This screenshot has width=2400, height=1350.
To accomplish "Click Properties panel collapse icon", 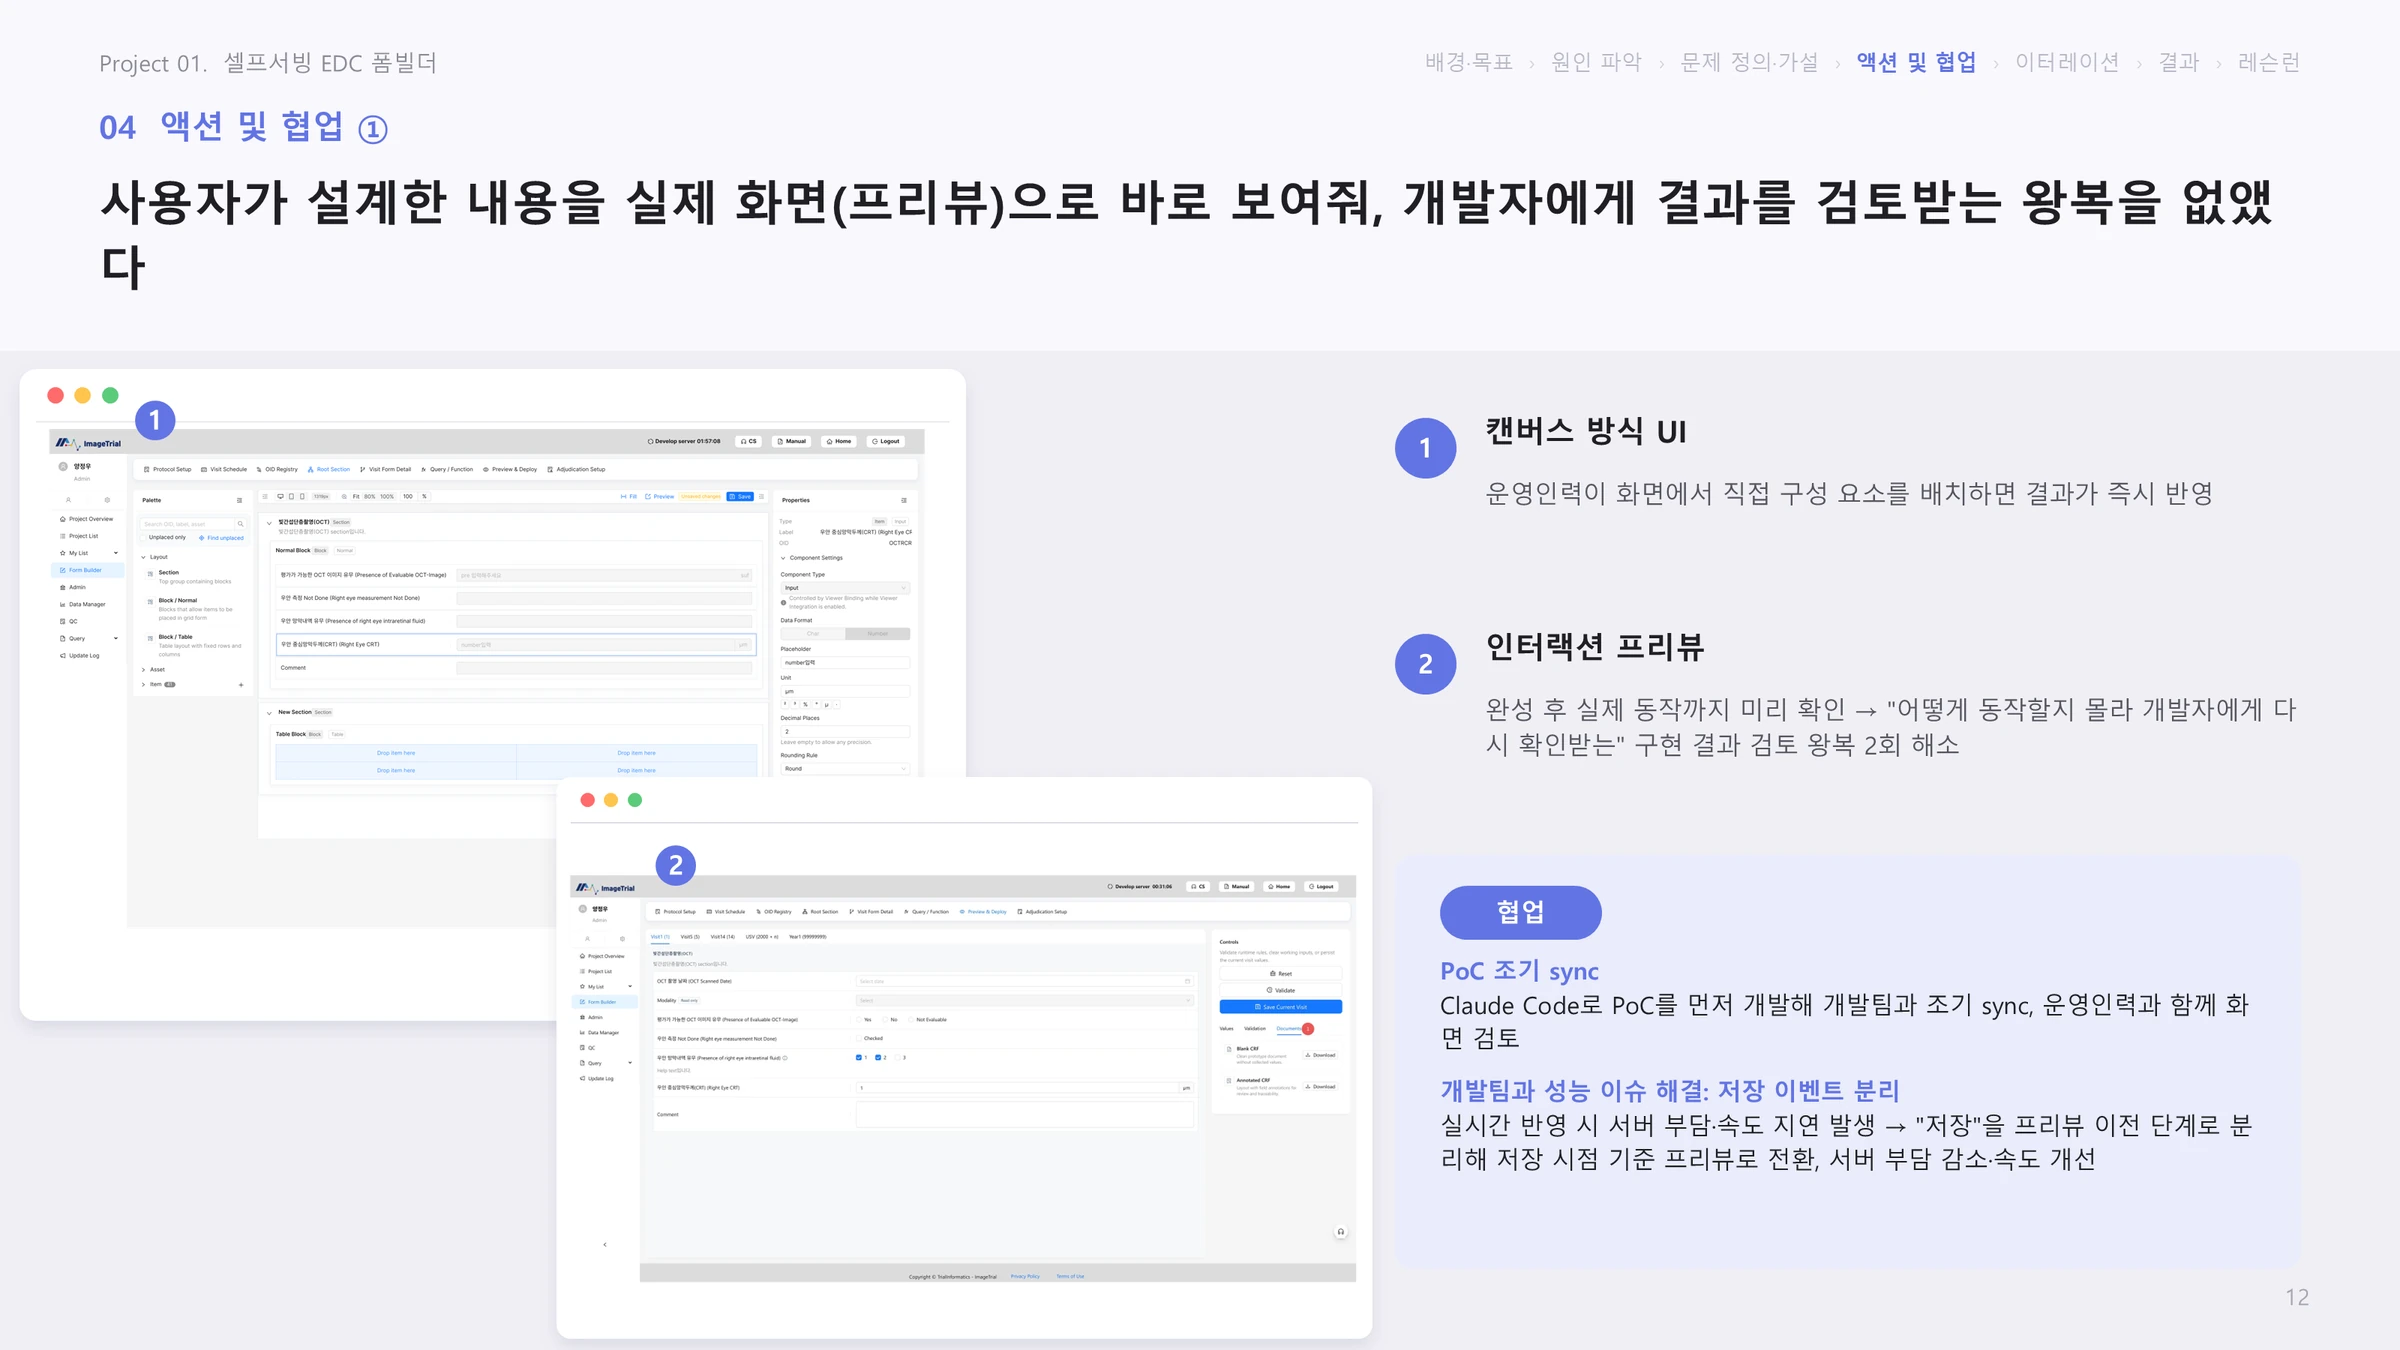I will pos(904,500).
